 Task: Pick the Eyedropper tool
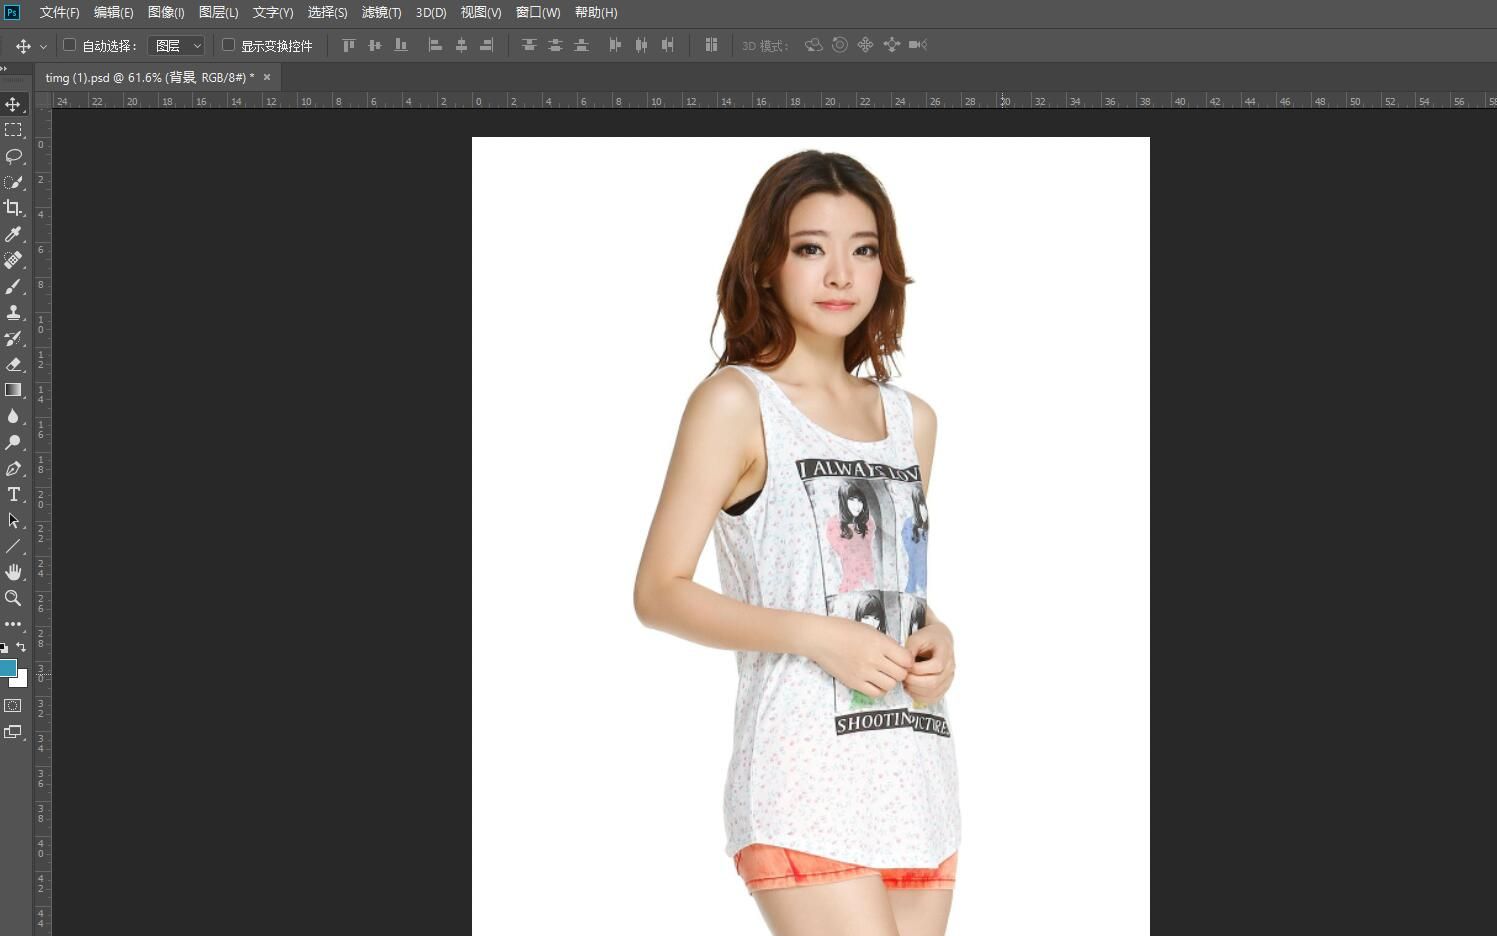(14, 234)
